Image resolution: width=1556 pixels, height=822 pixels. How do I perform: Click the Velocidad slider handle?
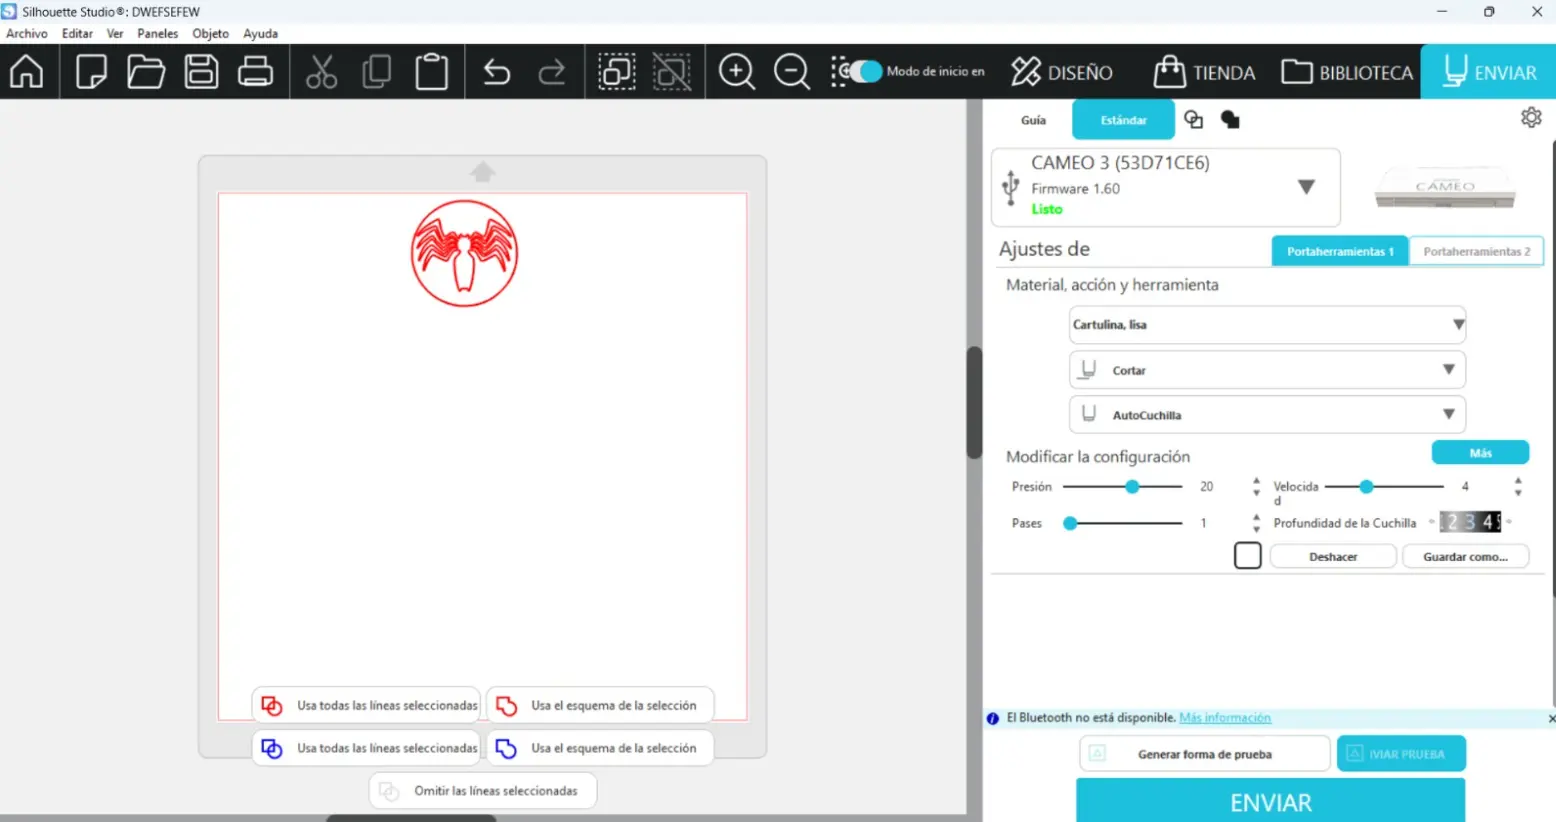(x=1366, y=487)
